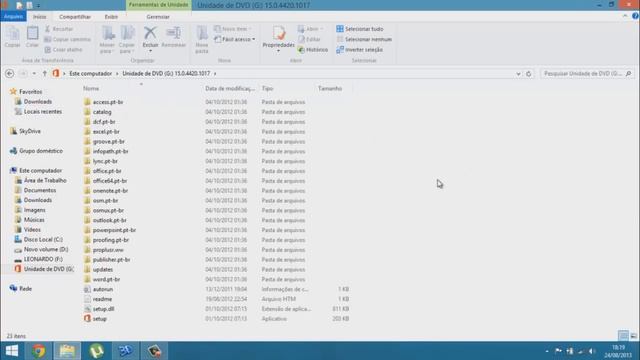Screen dimensions: 640x360
Task: Click Este computador in the address path
Action: 90,73
